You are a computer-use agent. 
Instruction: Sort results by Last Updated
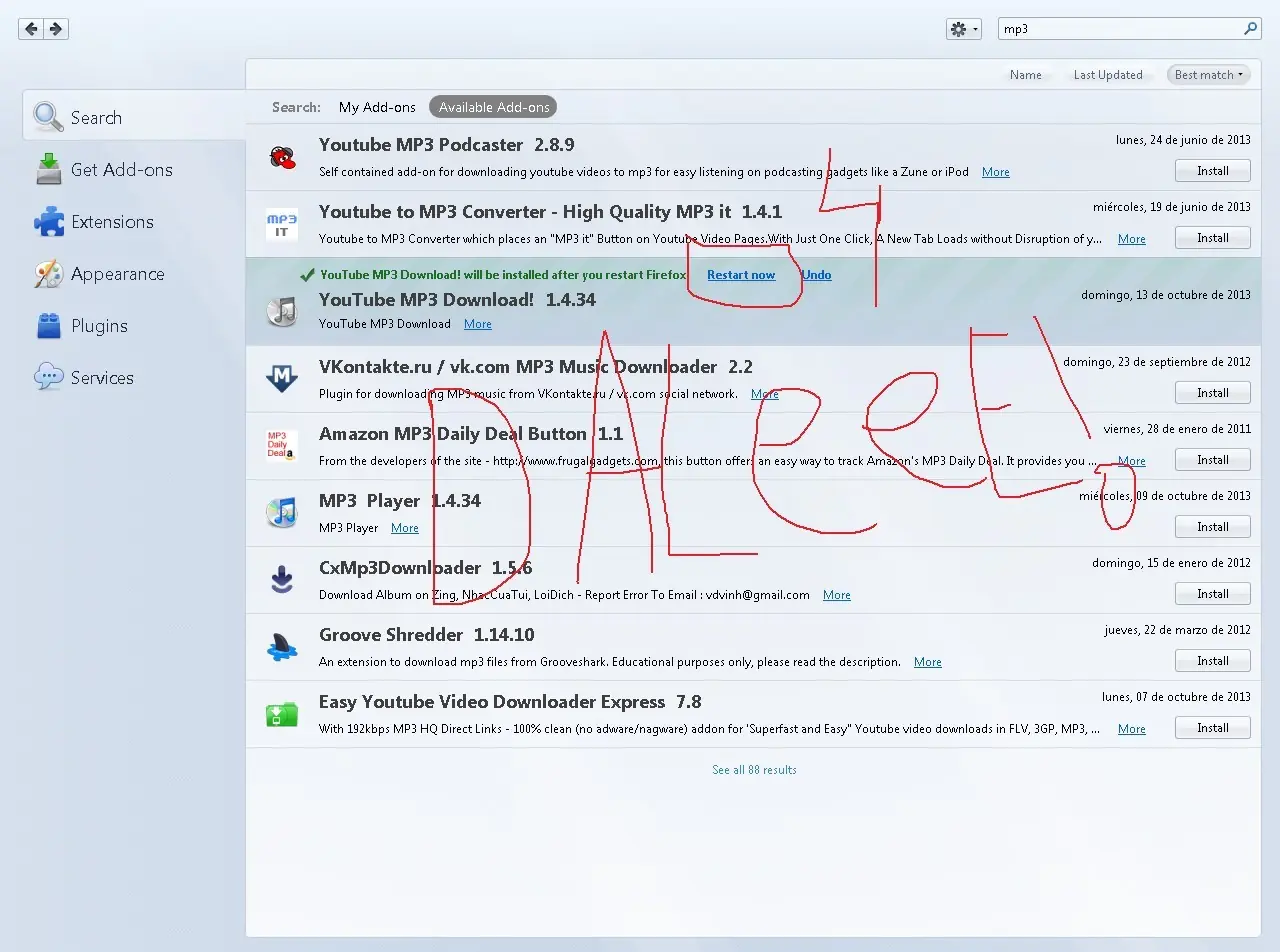tap(1108, 75)
